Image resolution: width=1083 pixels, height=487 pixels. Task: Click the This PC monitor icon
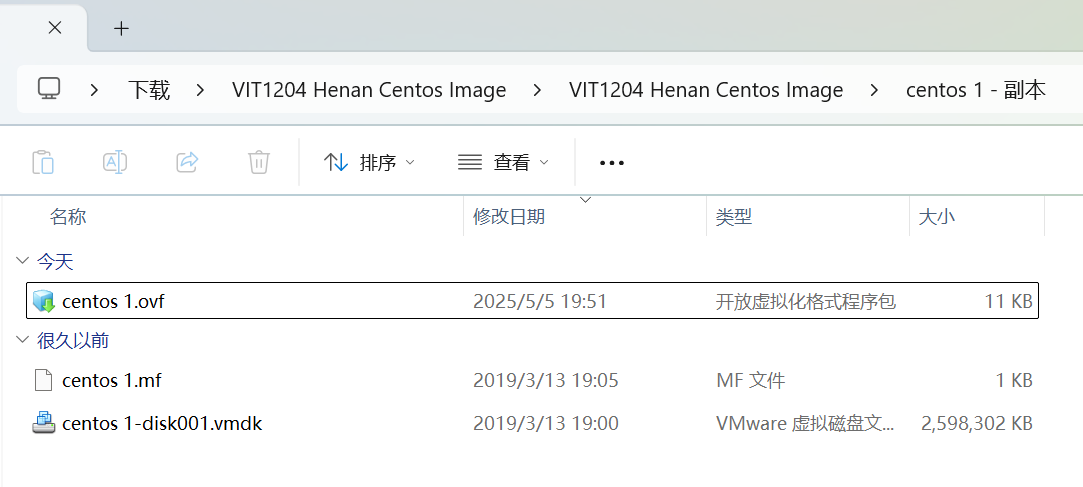pyautogui.click(x=49, y=89)
